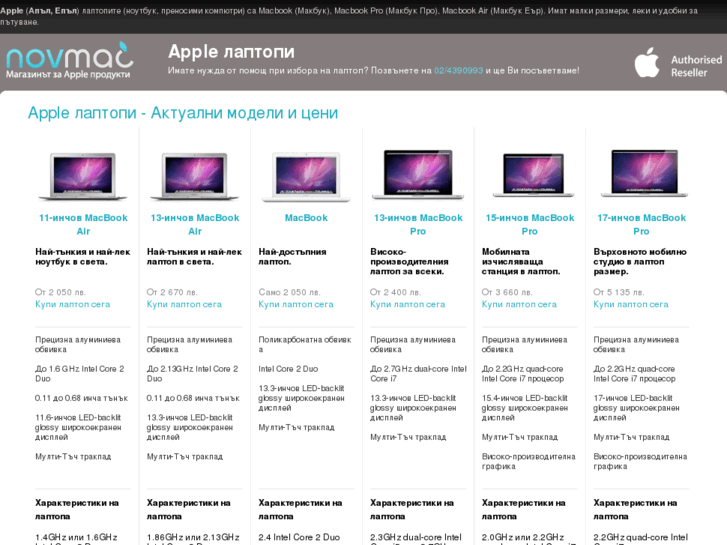The image size is (727, 545).
Task: Open 13-инчов MacBook Pro product image
Action: click(418, 175)
